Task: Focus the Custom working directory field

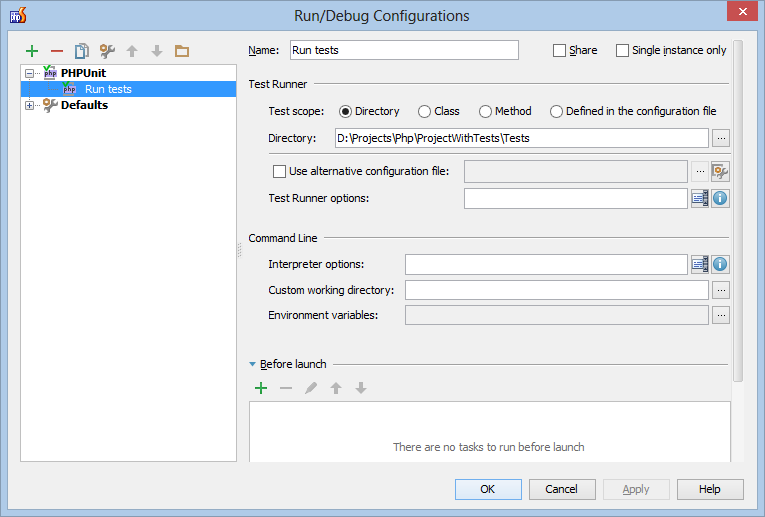Action: point(557,290)
